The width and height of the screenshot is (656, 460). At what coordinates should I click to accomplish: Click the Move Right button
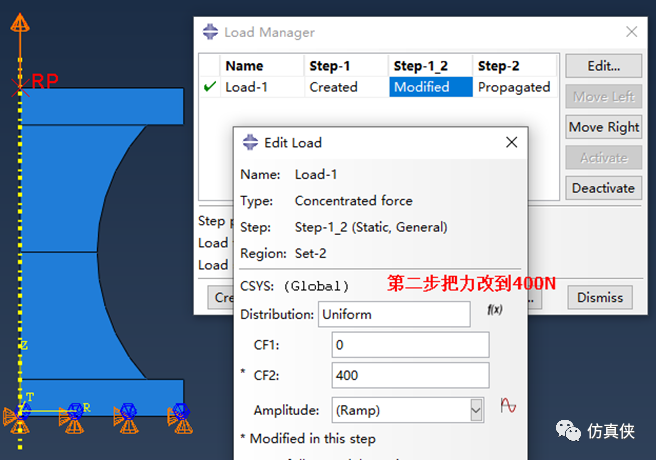point(603,127)
